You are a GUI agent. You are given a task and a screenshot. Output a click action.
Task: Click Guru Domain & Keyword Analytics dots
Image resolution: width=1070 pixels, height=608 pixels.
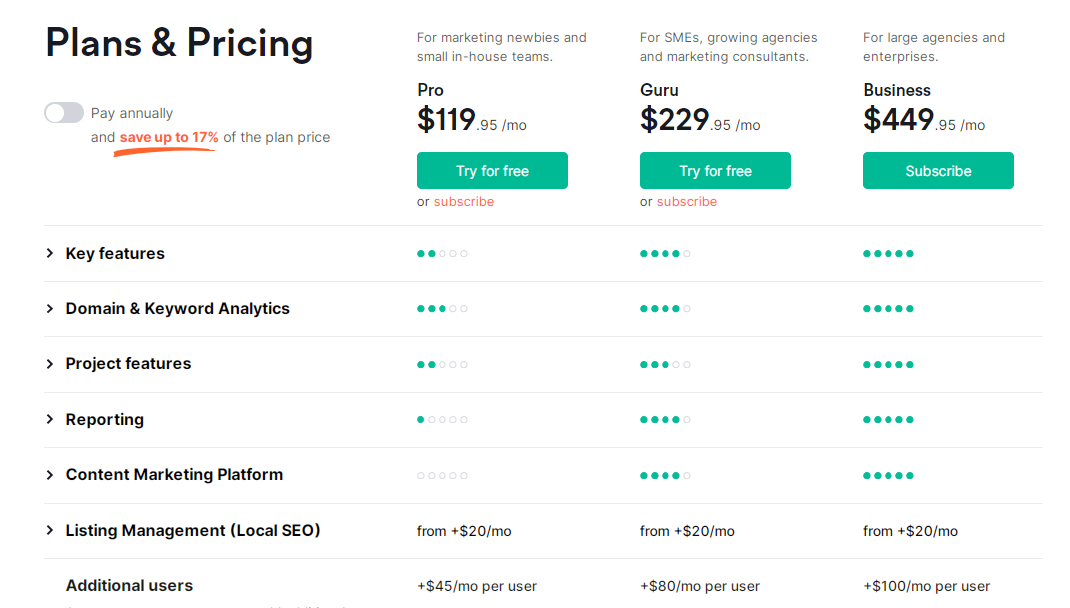click(x=665, y=309)
